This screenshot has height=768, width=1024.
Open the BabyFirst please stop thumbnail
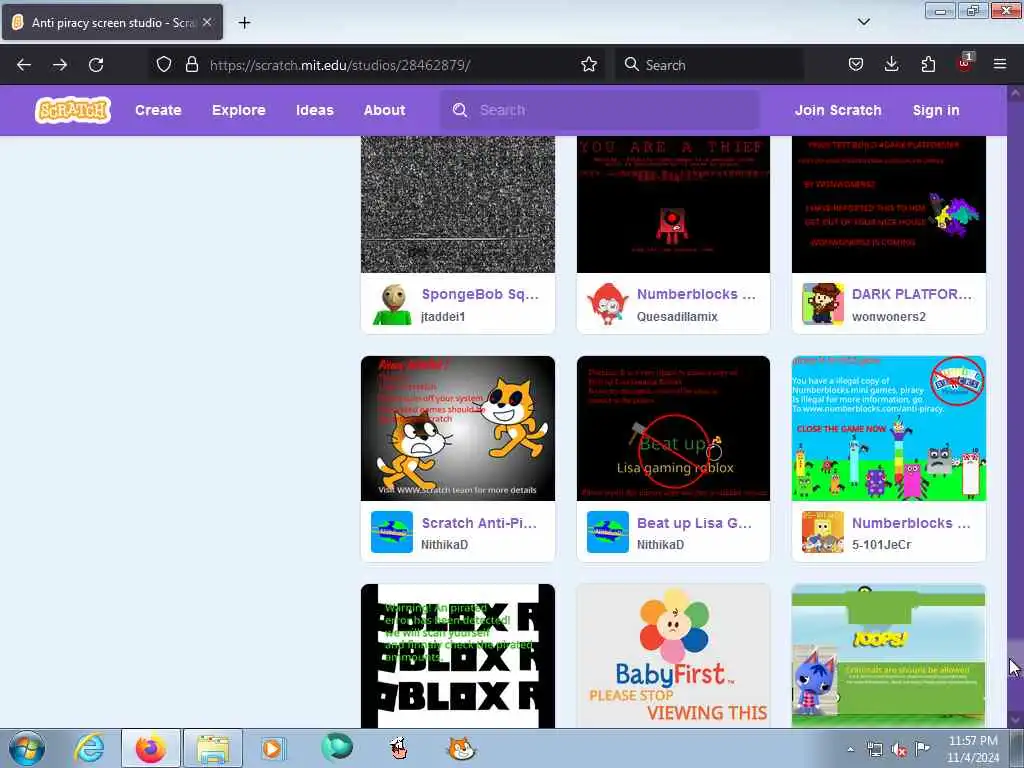click(673, 656)
